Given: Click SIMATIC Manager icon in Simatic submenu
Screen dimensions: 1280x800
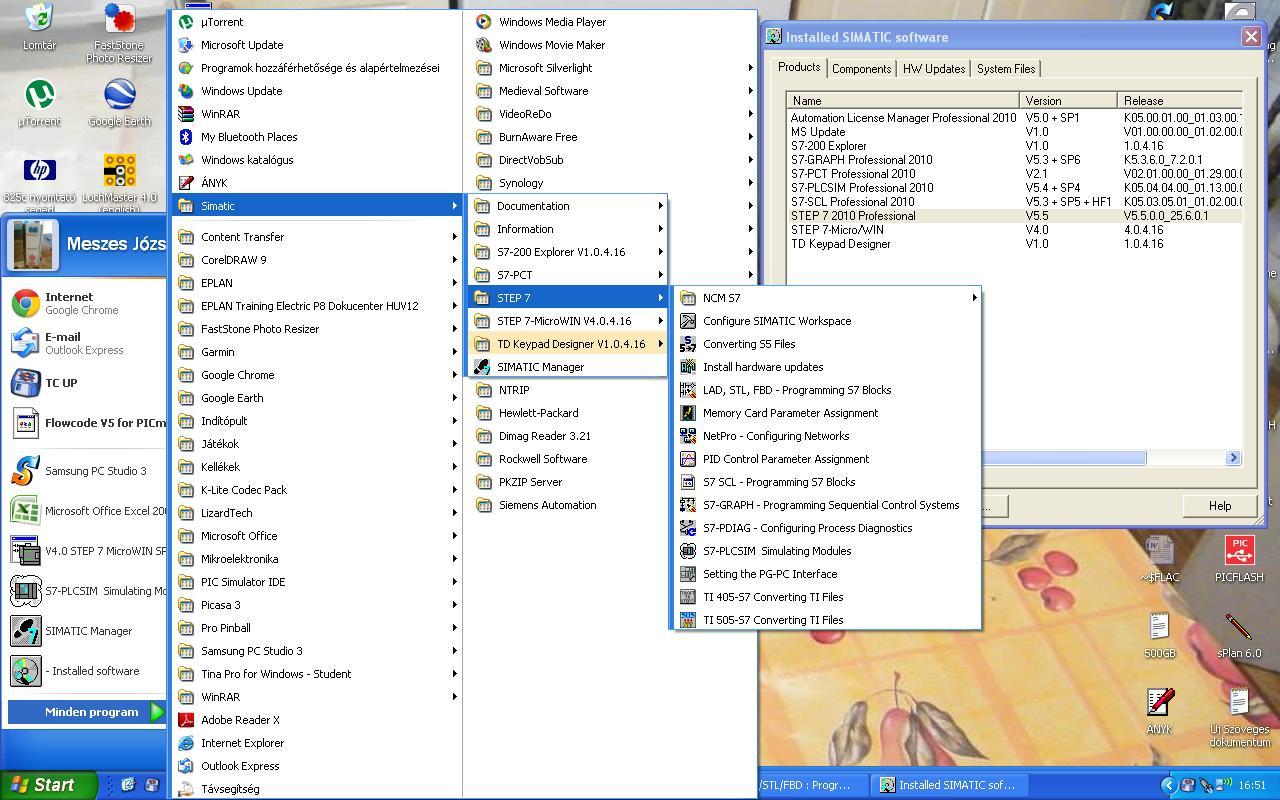Looking at the screenshot, I should (482, 367).
